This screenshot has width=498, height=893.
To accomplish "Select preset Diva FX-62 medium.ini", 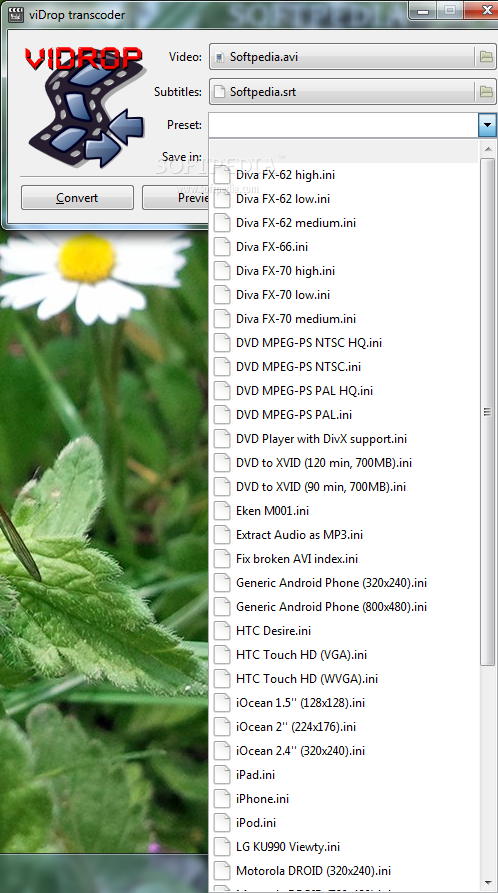I will [x=344, y=223].
